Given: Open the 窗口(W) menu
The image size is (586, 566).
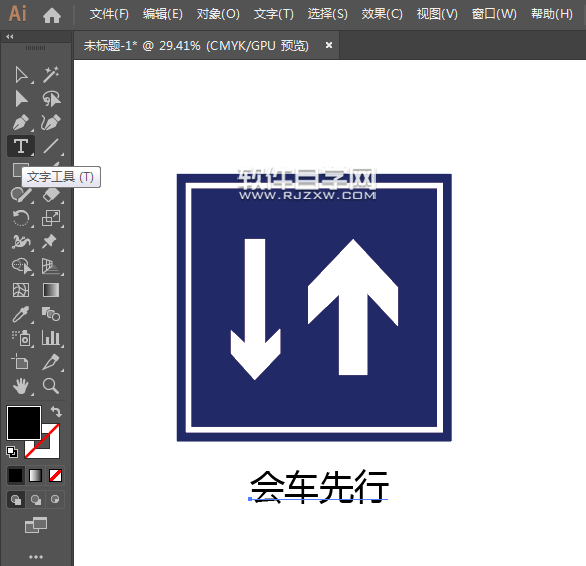Looking at the screenshot, I should tap(494, 14).
